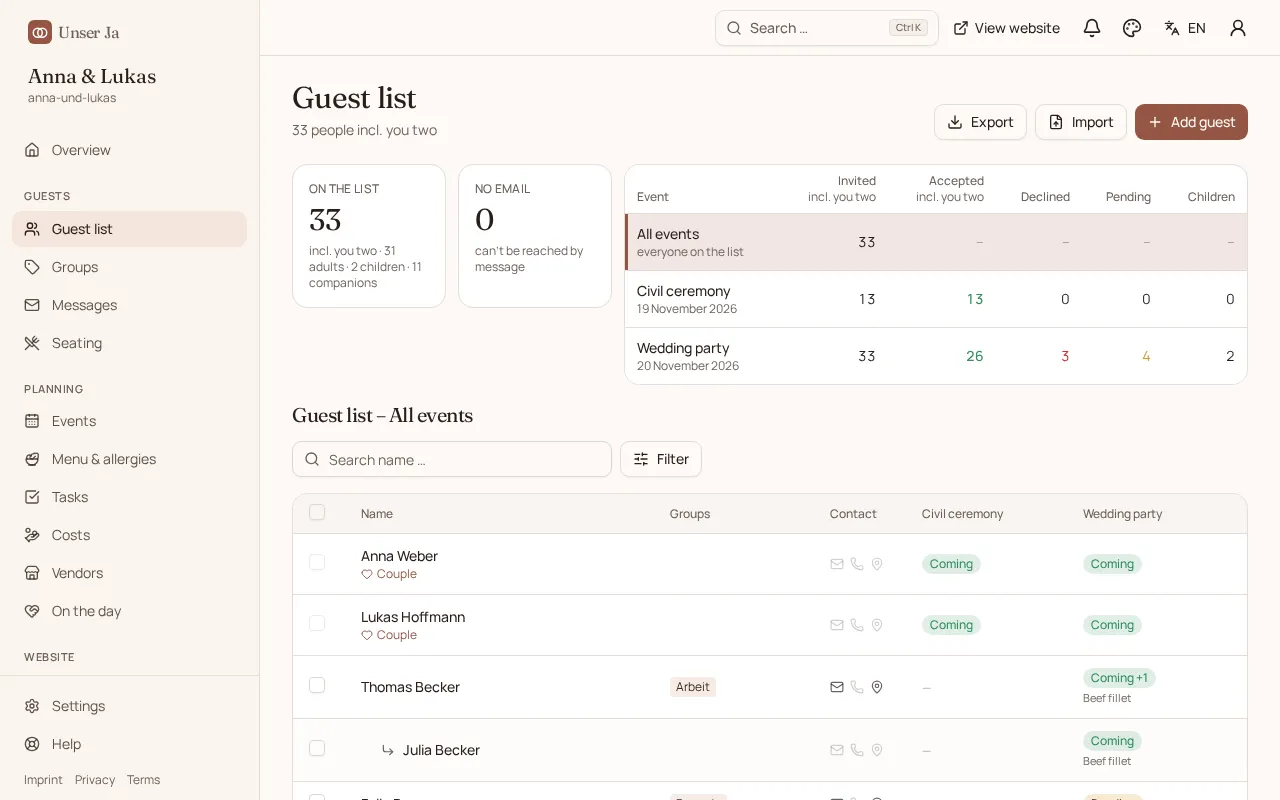Click location pin icon in Lukas Hoffmann row
Screen dimensions: 1280x800
(x=877, y=625)
